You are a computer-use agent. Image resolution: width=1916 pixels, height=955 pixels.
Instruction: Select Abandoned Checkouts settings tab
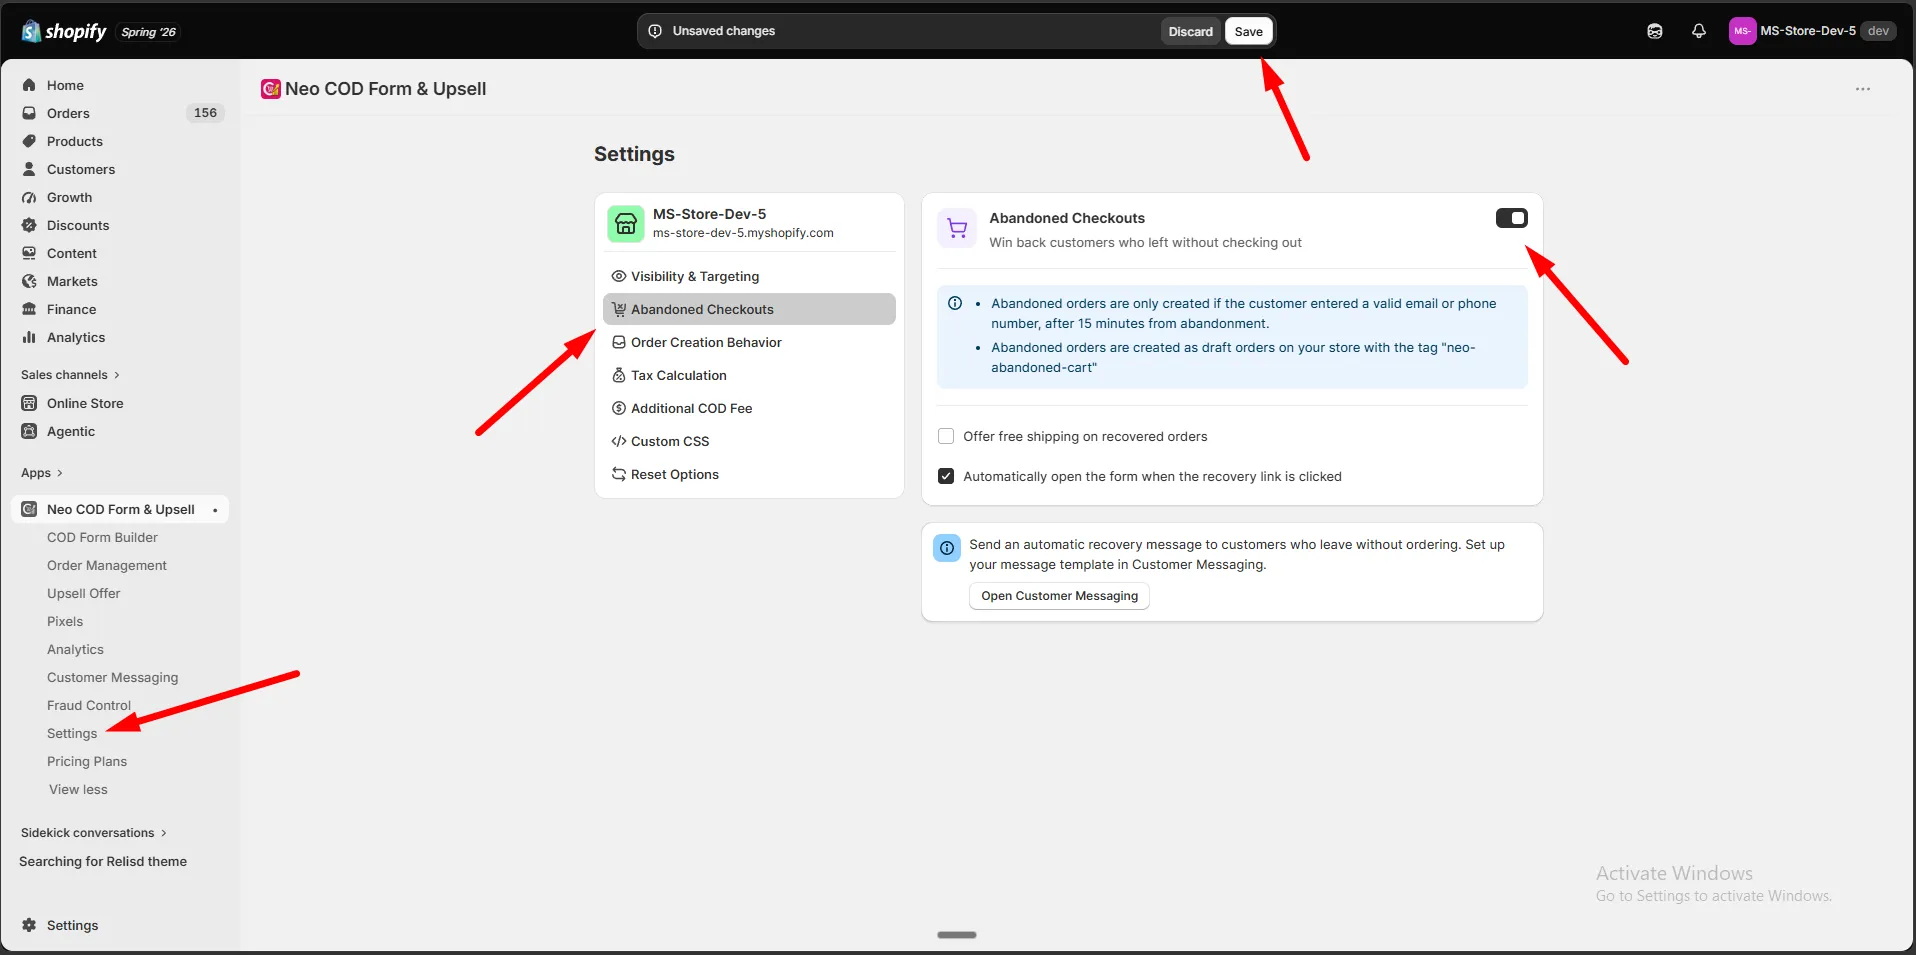[749, 309]
